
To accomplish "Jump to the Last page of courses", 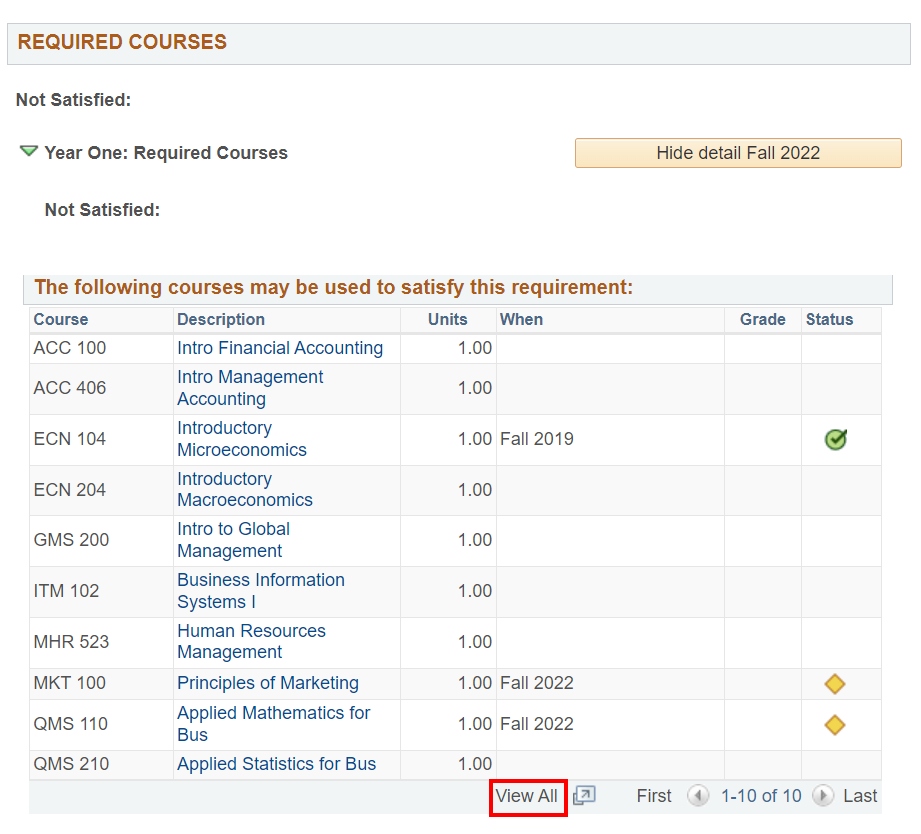I will 860,796.
